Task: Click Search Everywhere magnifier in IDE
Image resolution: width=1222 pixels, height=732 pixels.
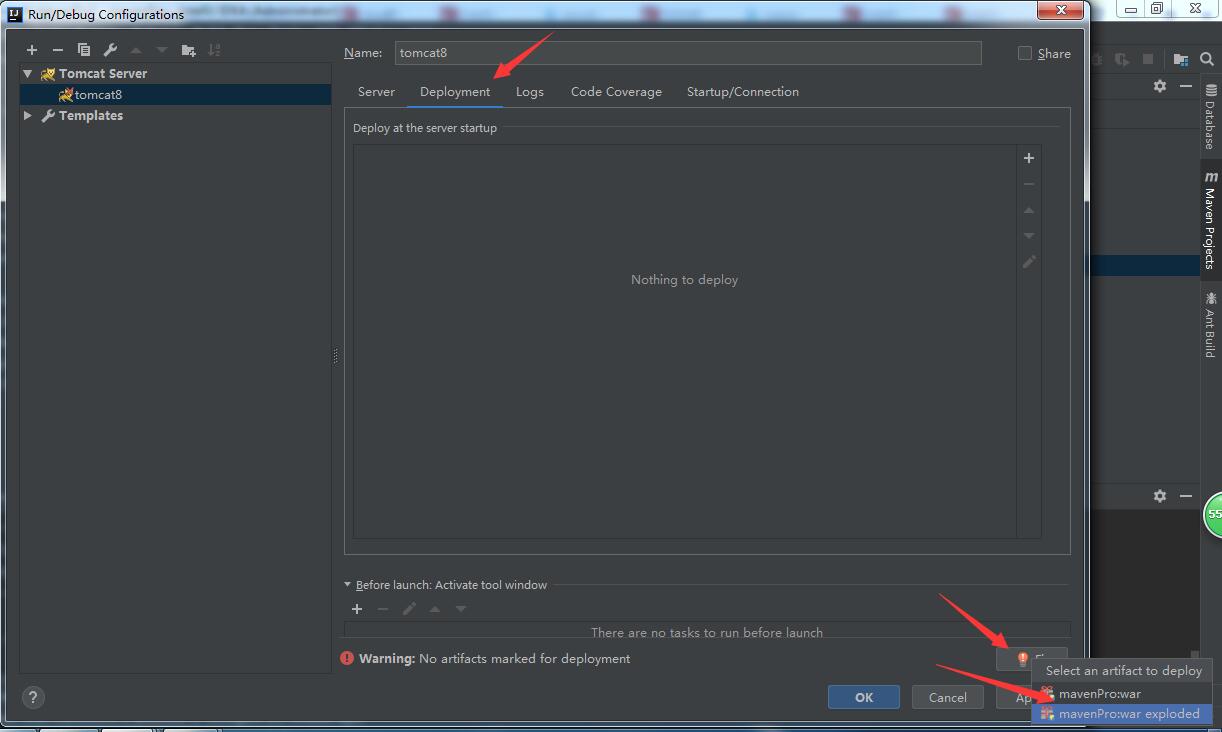Action: point(1207,60)
